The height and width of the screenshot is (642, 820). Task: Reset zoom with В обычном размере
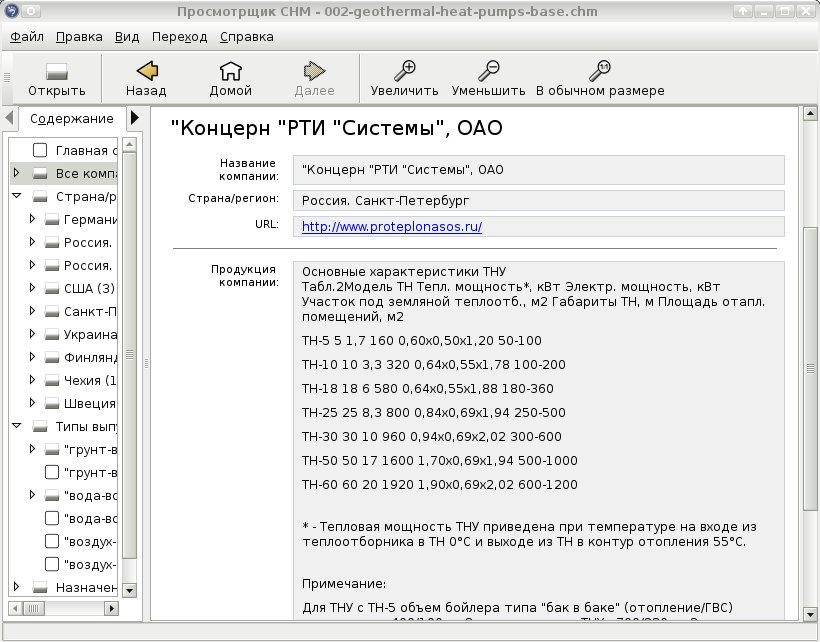click(599, 71)
